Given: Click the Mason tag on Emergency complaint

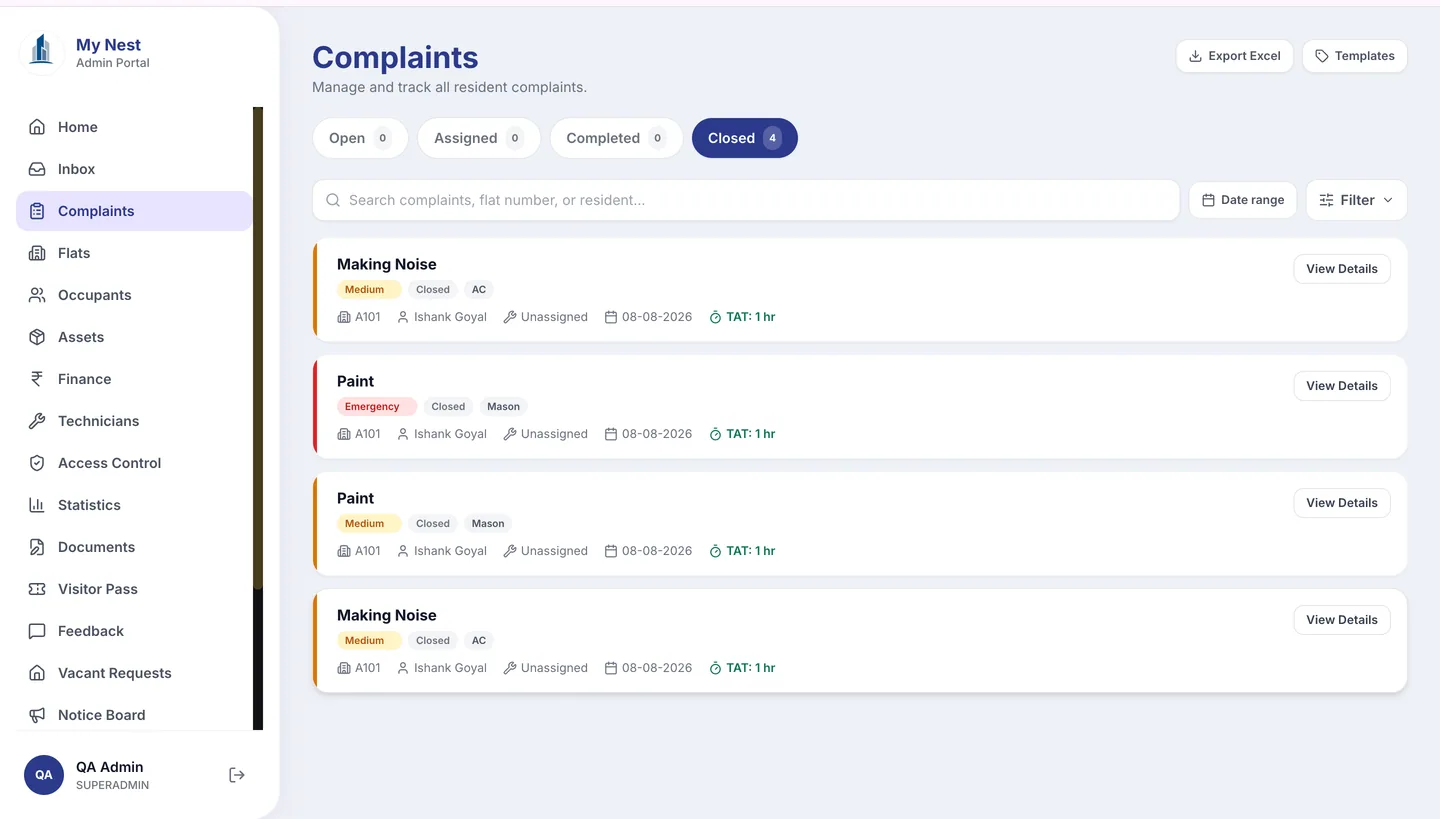Looking at the screenshot, I should [503, 407].
